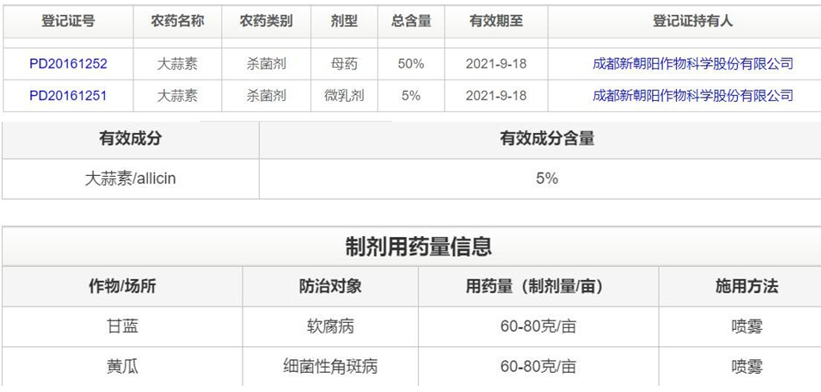821x392 pixels.
Task: Open registration link PD20161252
Action: coord(68,64)
